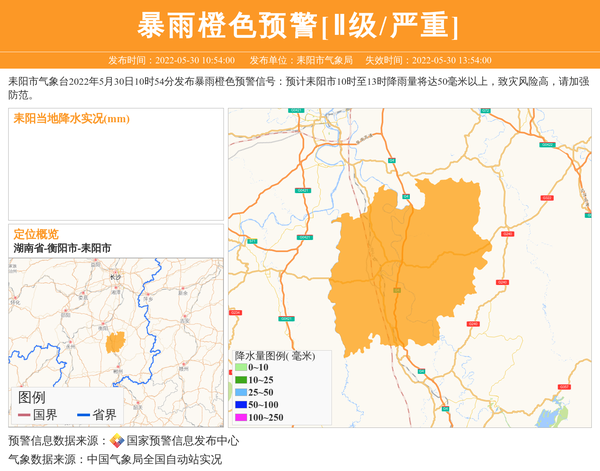Click the 国家预警信息发布中心 diamond logo
Image resolution: width=600 pixels, height=471 pixels.
pos(117,440)
